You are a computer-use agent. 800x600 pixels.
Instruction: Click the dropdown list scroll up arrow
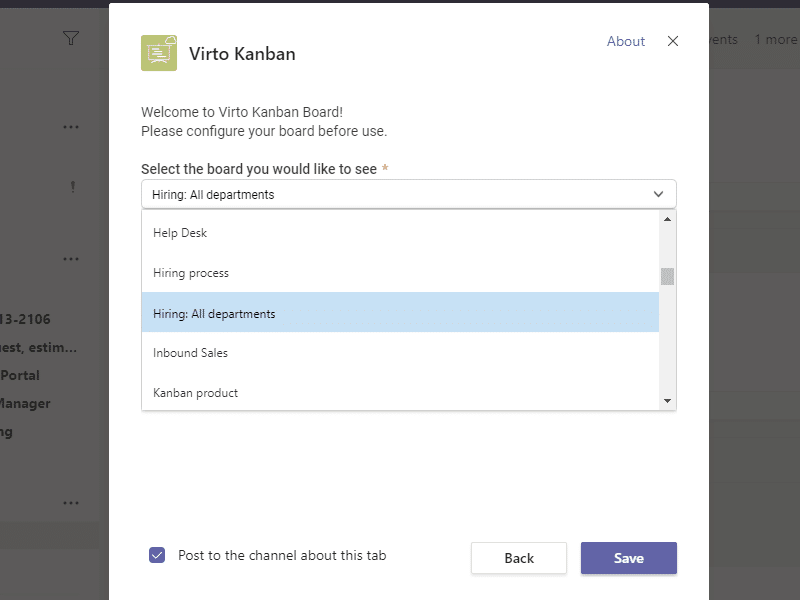(x=667, y=219)
